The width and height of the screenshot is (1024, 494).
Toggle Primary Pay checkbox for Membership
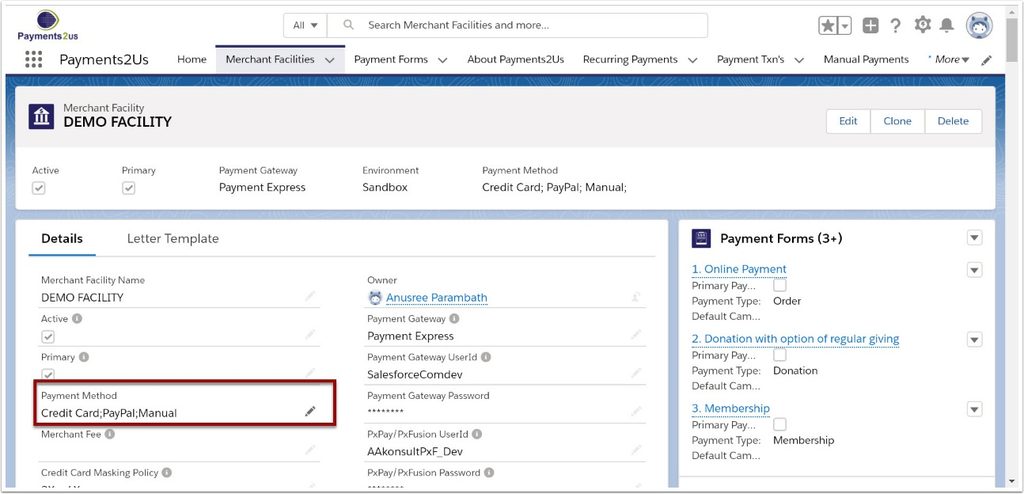[780, 425]
